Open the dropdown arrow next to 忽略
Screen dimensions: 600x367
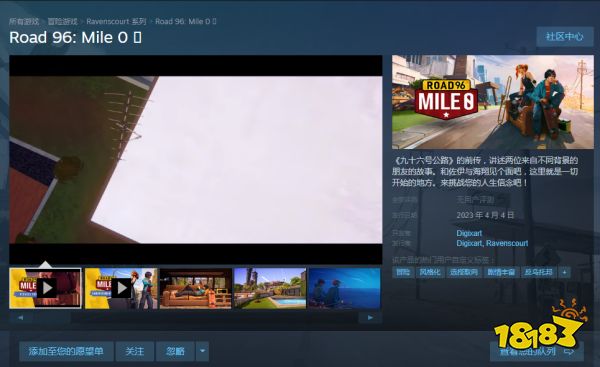(x=202, y=351)
